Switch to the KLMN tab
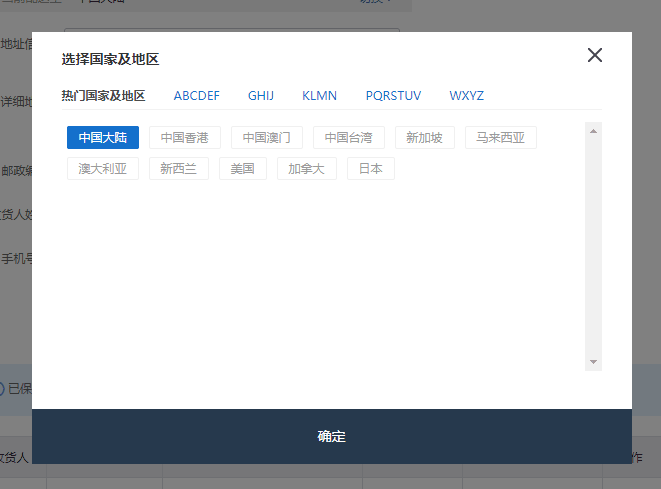Screen dimensions: 661x489 (320, 96)
